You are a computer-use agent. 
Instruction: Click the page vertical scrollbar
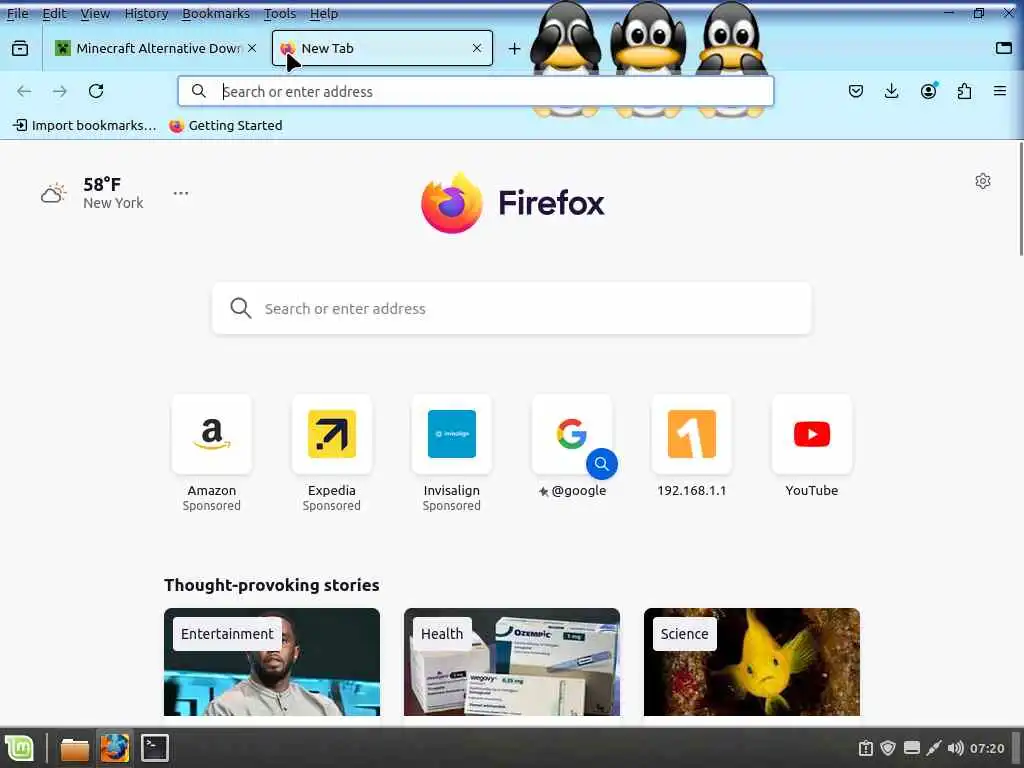[1021, 199]
